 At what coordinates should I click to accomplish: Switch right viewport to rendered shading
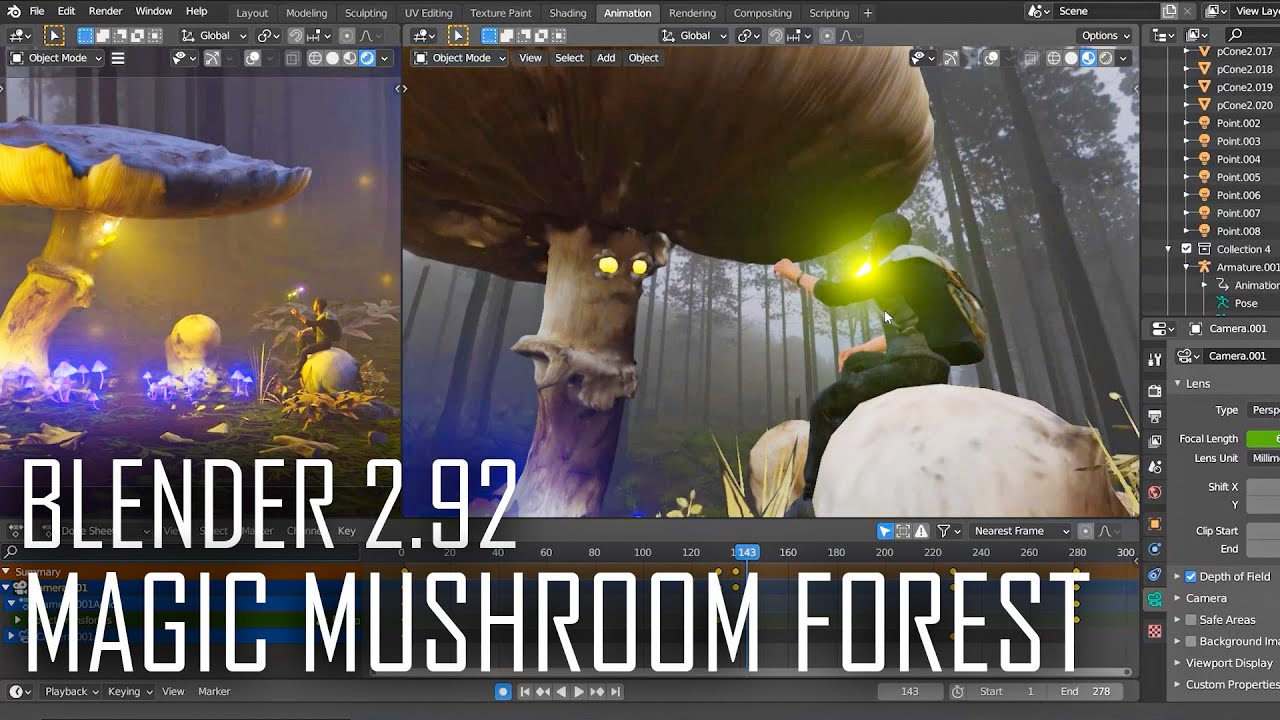[x=1105, y=58]
